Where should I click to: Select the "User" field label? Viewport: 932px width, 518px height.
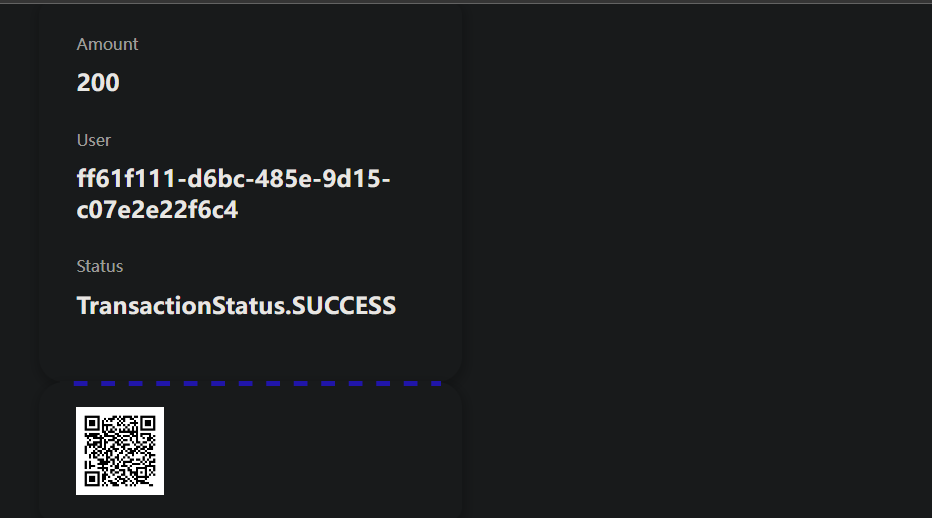[94, 140]
